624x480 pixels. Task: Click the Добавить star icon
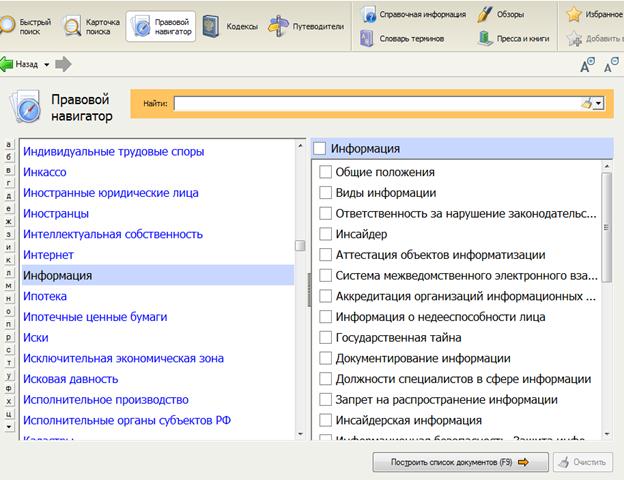pyautogui.click(x=574, y=39)
